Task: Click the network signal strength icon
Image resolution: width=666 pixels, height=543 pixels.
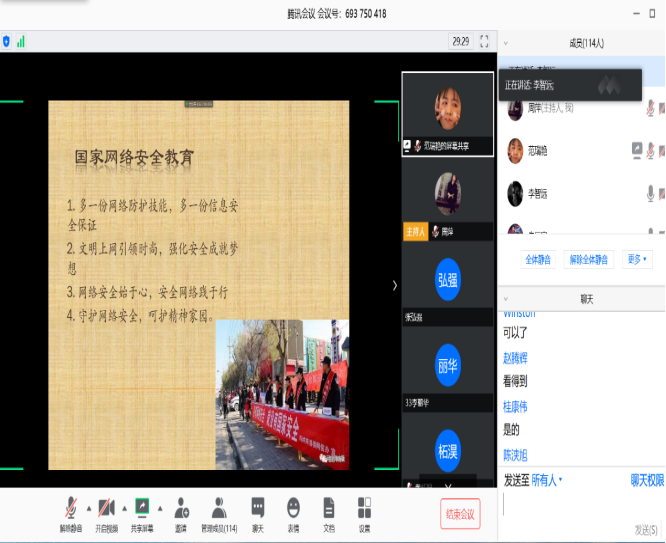Action: coord(21,41)
